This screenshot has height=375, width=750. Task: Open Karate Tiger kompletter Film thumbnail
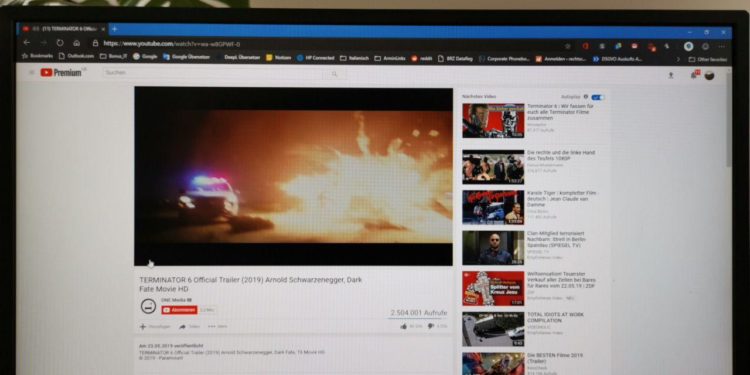pos(493,207)
